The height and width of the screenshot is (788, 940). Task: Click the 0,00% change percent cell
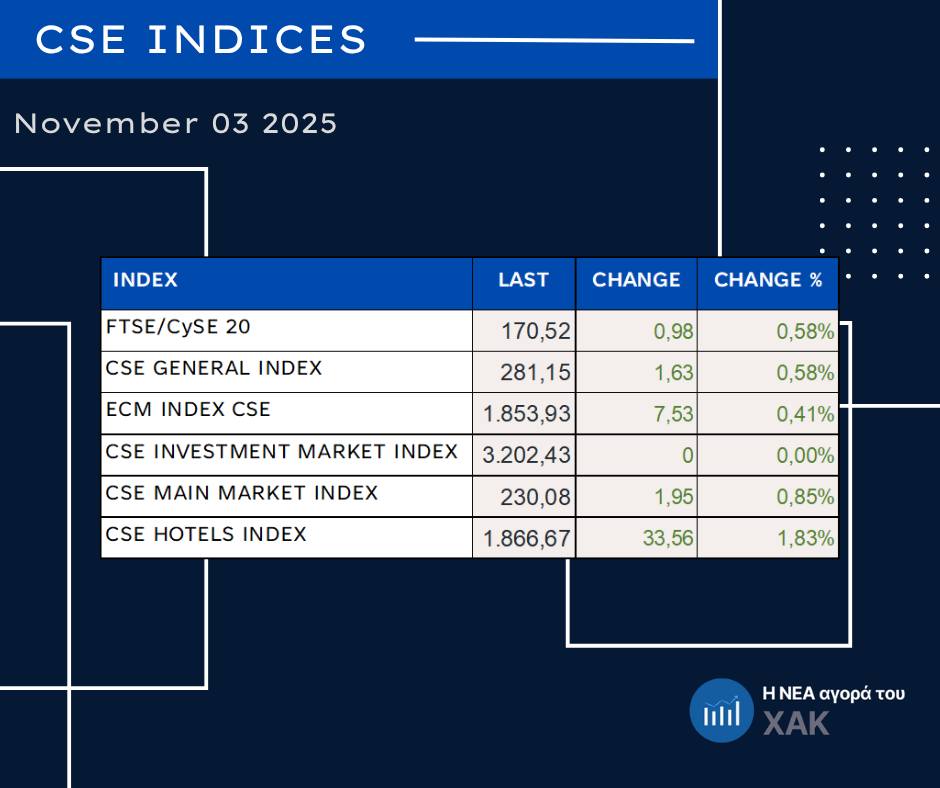806,456
